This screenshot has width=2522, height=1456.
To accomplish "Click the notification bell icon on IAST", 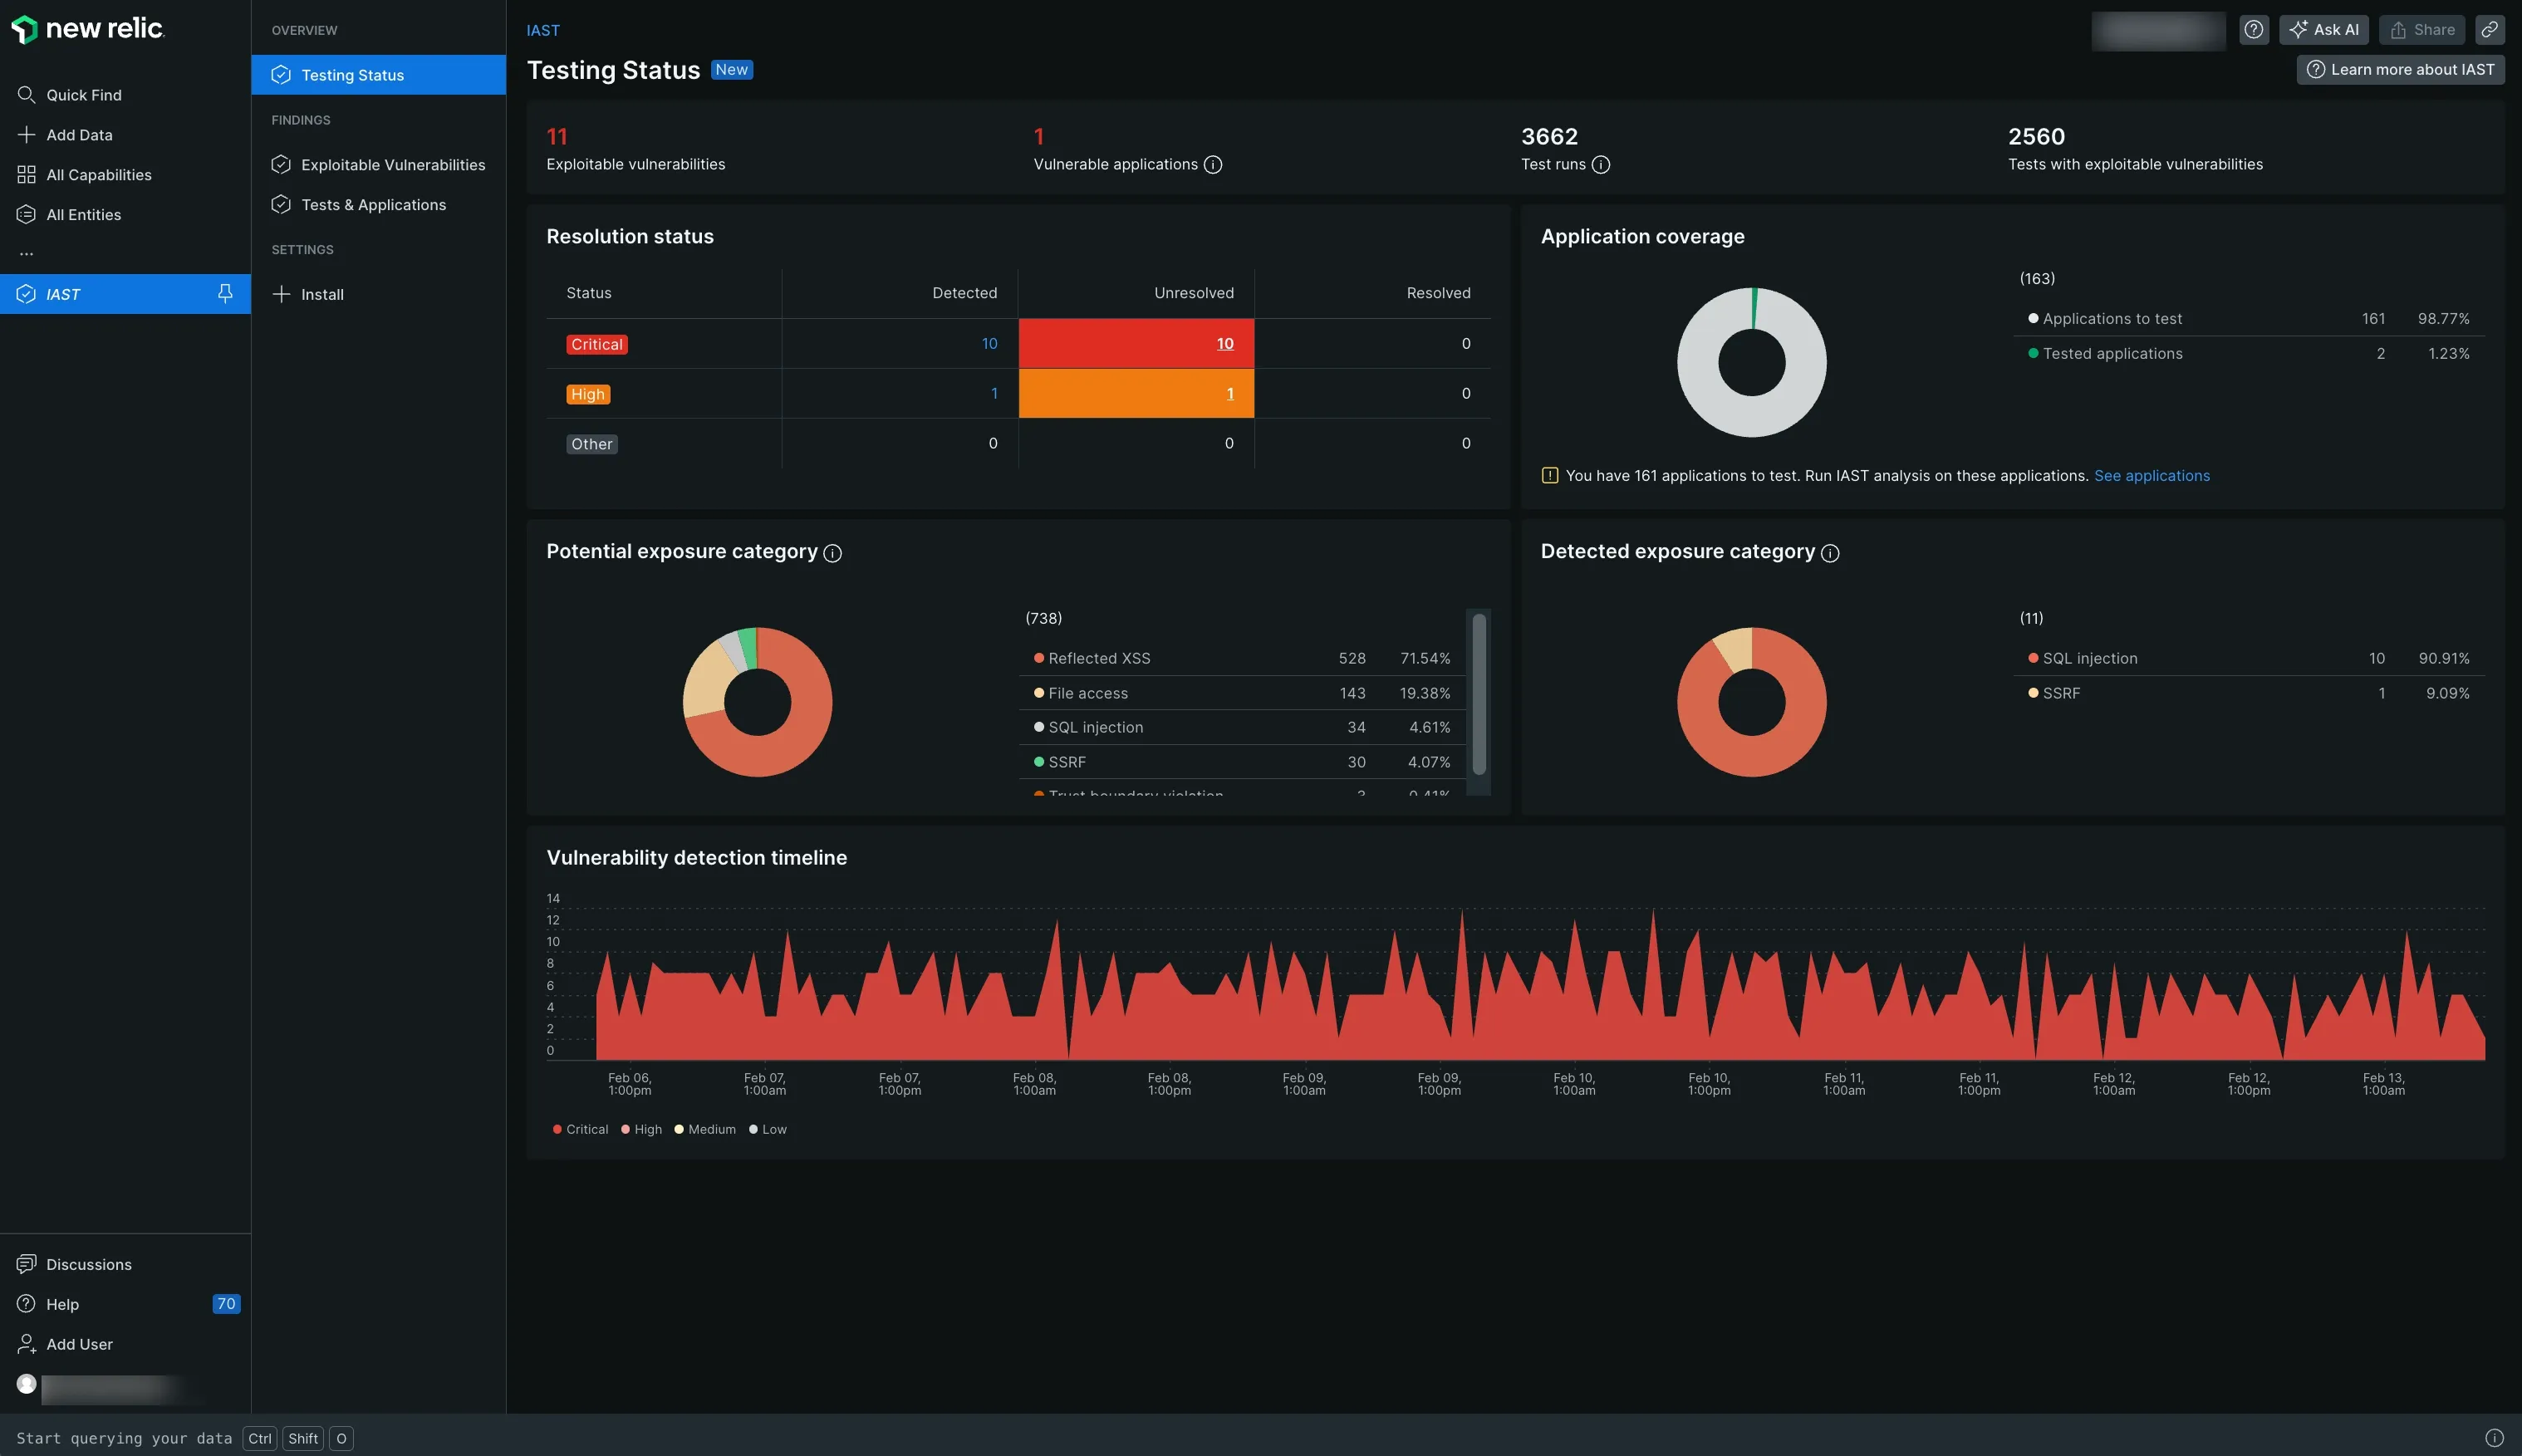I will point(223,293).
